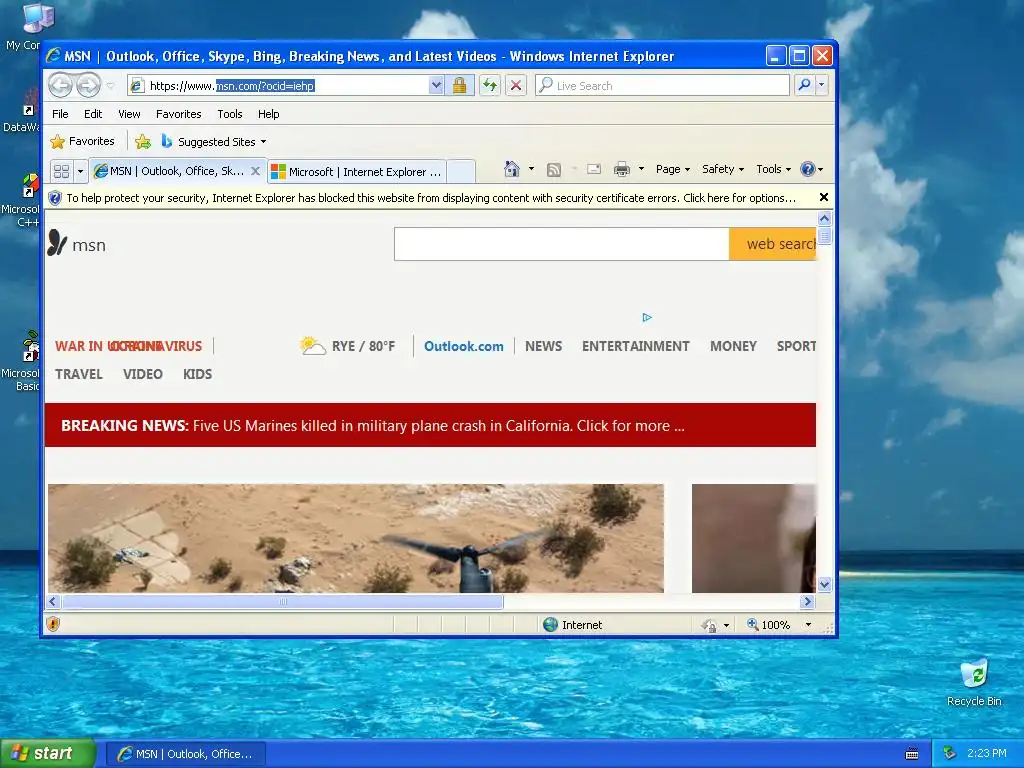Open the search provider options dropdown
This screenshot has height=768, width=1024.
coord(822,86)
